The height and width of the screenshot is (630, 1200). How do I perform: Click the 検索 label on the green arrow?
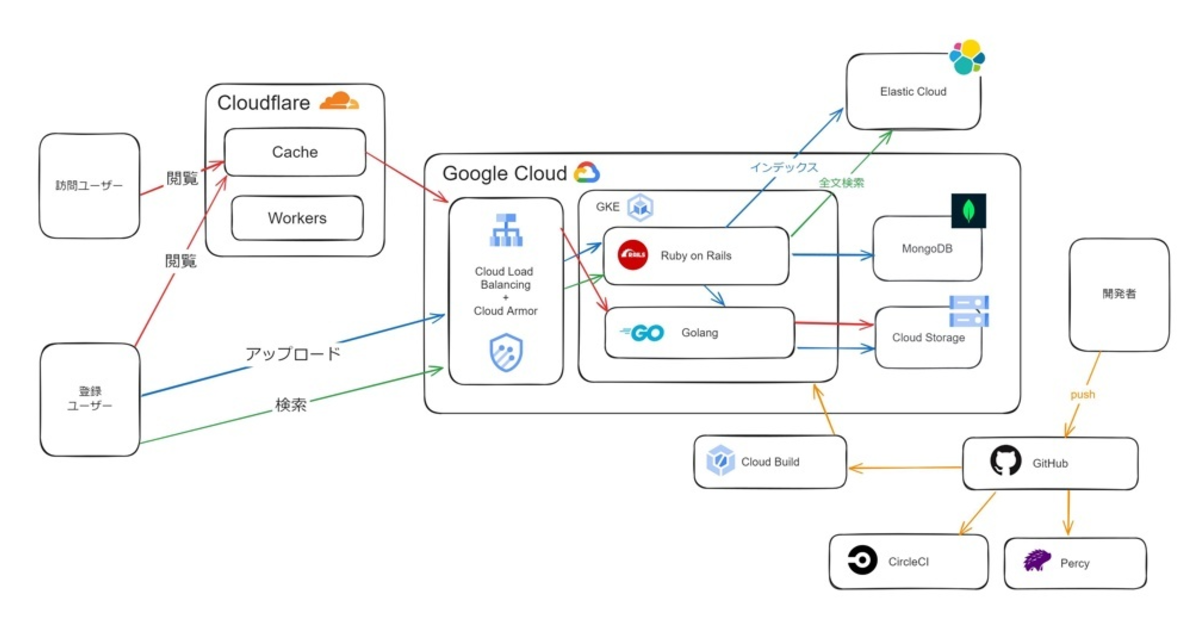coord(290,405)
